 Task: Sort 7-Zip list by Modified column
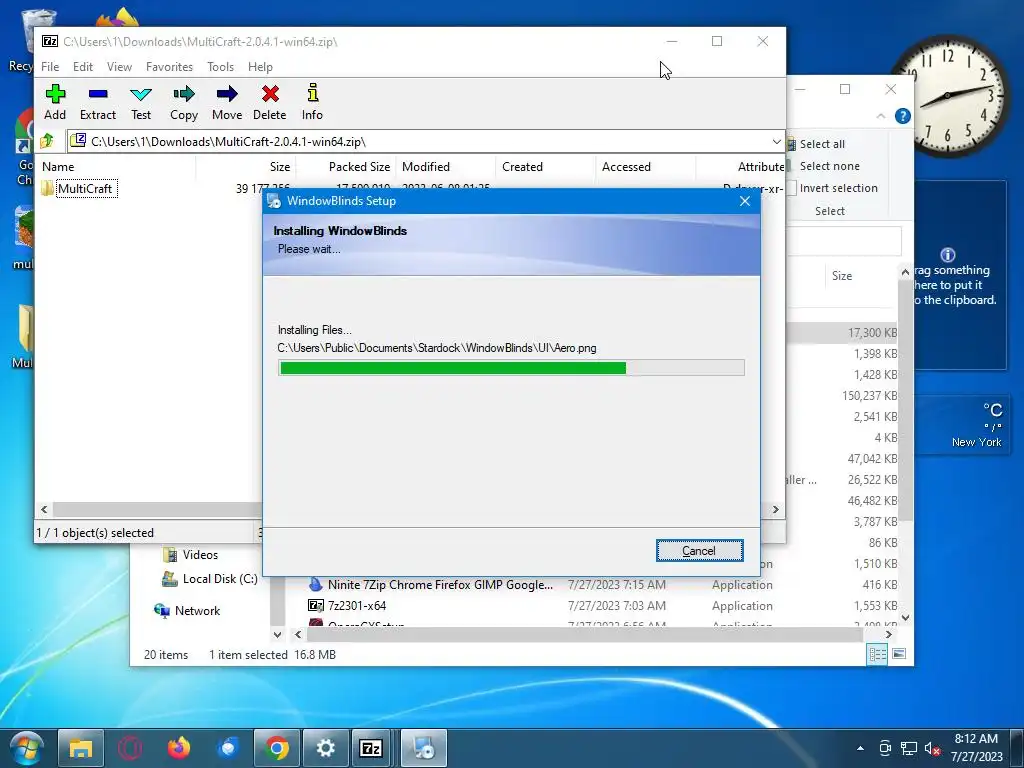click(x=426, y=167)
